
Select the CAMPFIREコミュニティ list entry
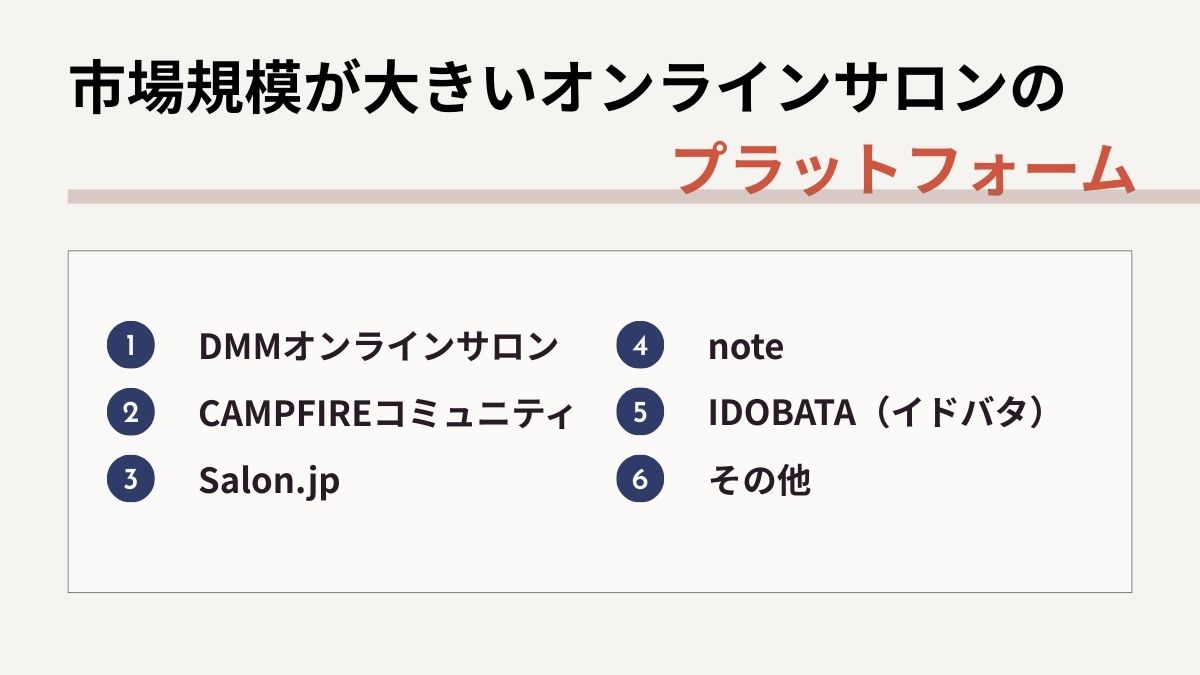click(386, 414)
